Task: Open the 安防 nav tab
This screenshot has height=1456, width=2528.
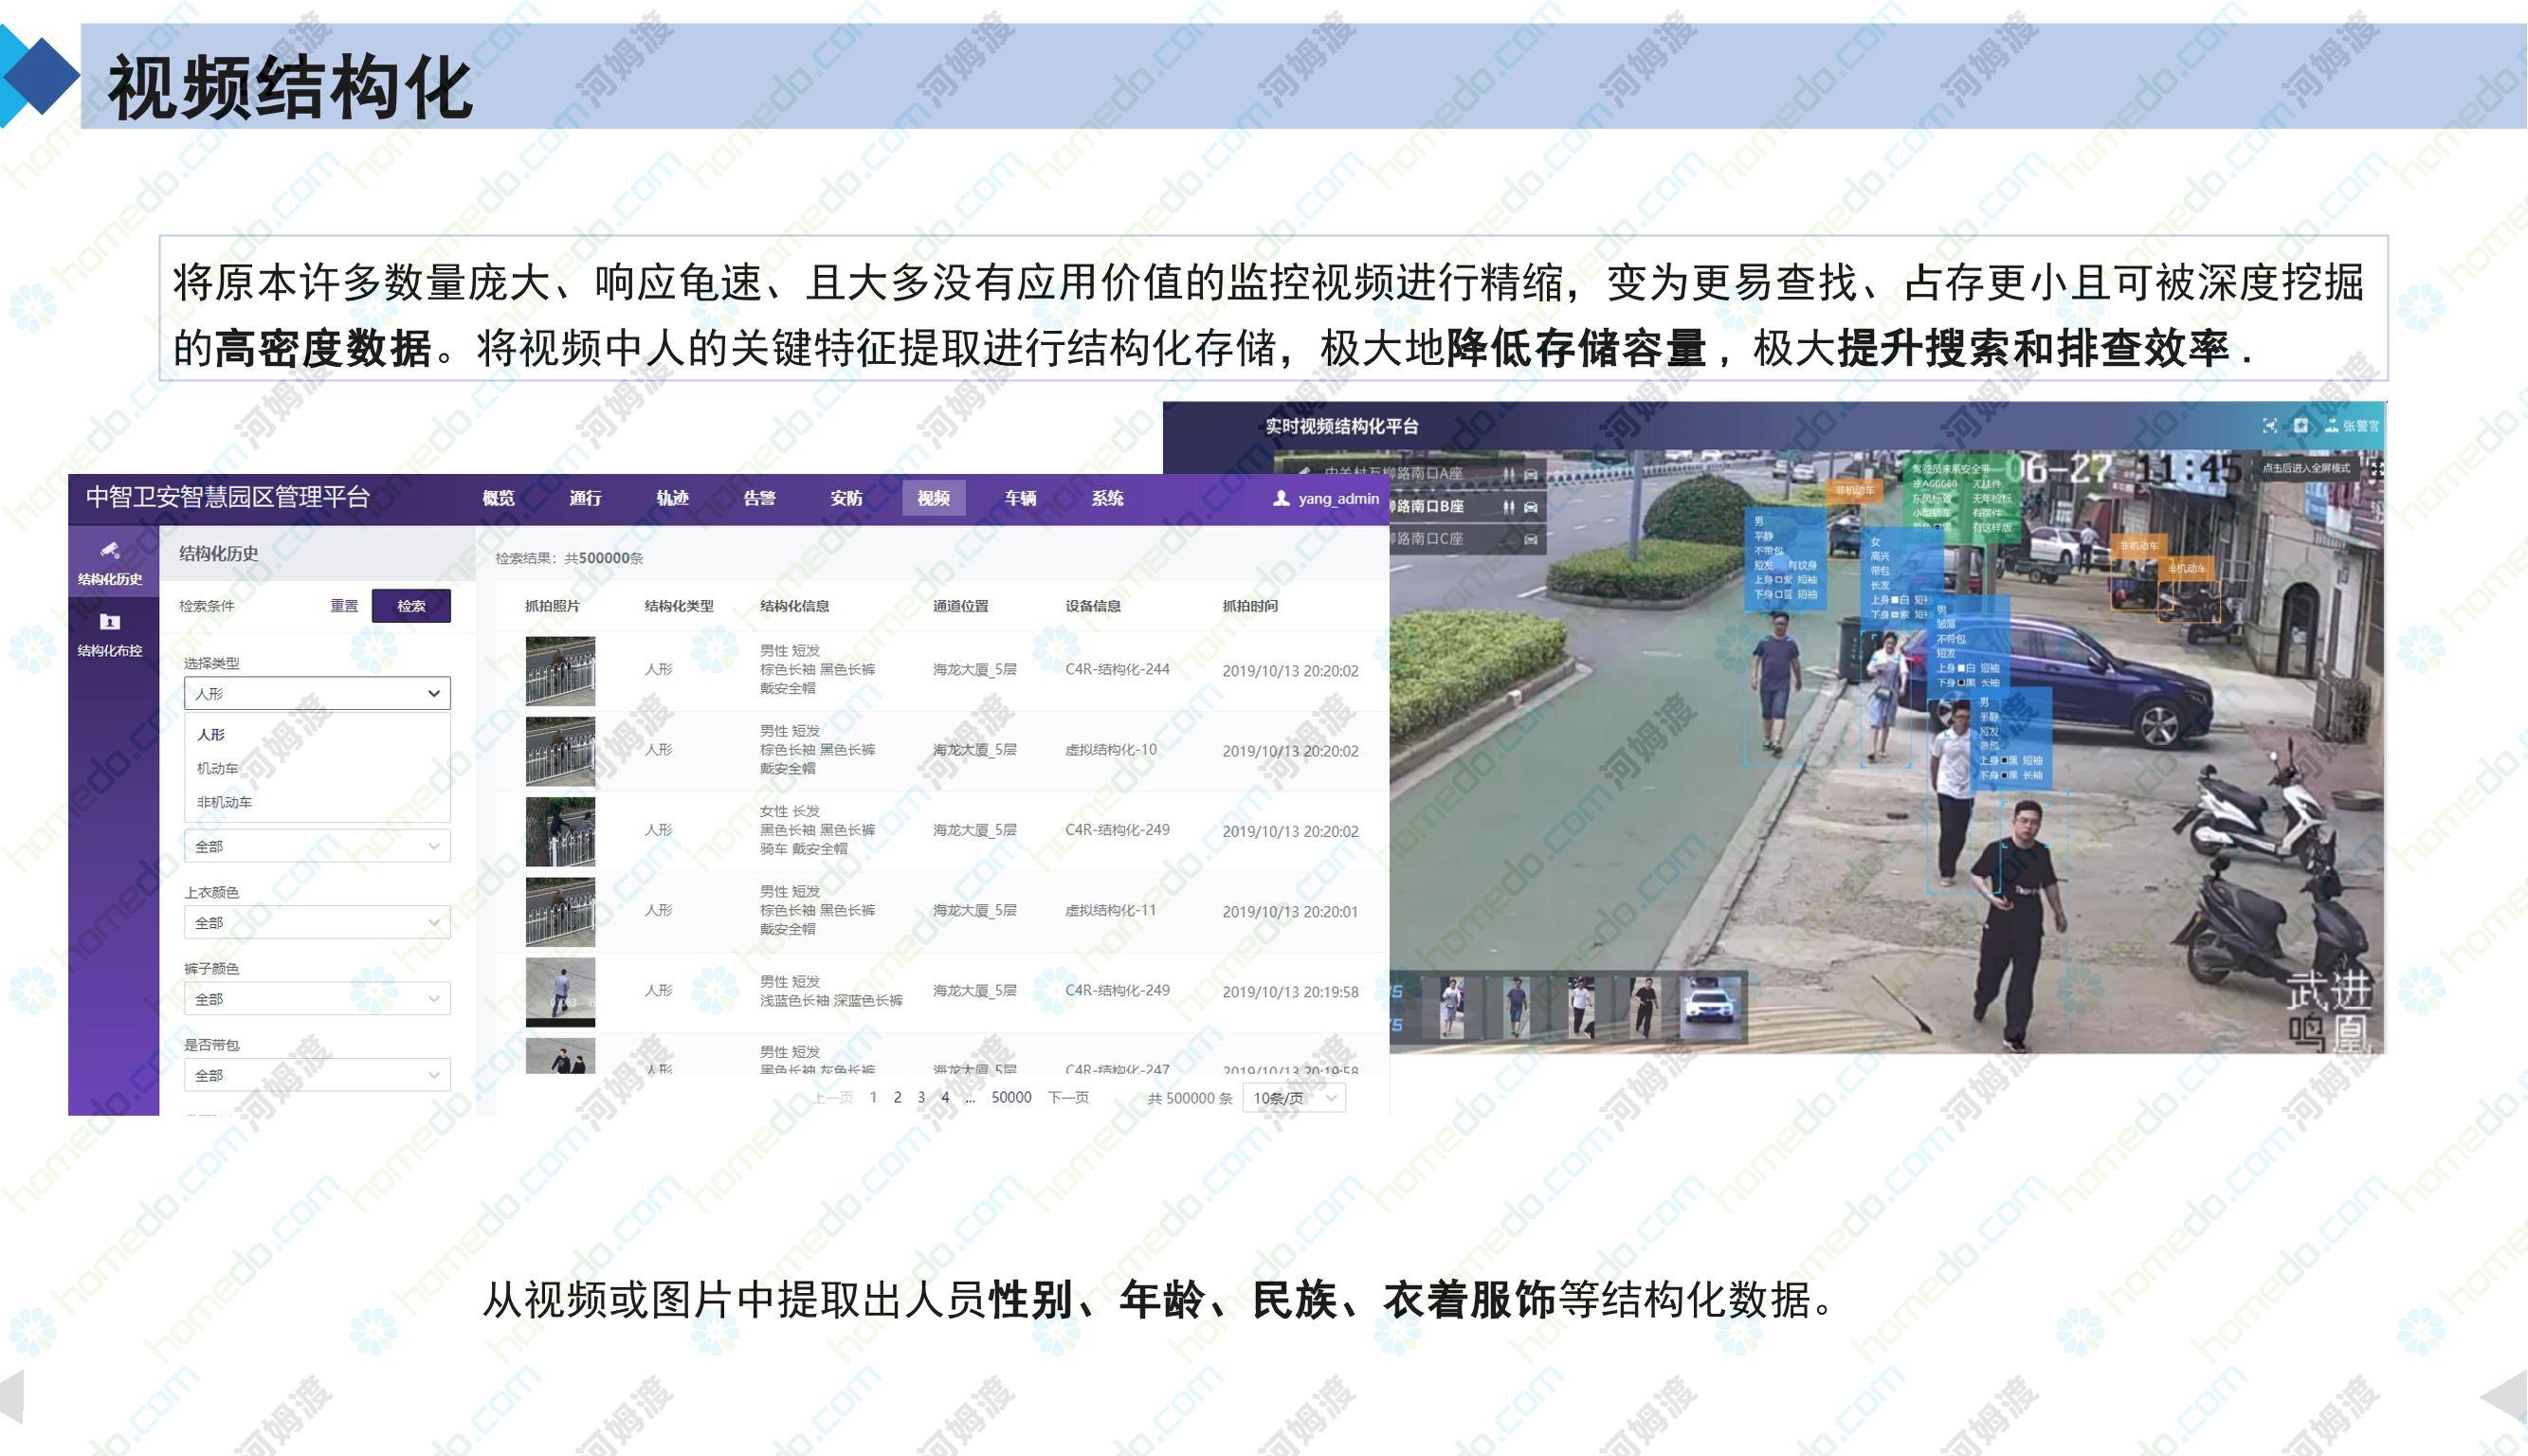Action: pos(846,498)
